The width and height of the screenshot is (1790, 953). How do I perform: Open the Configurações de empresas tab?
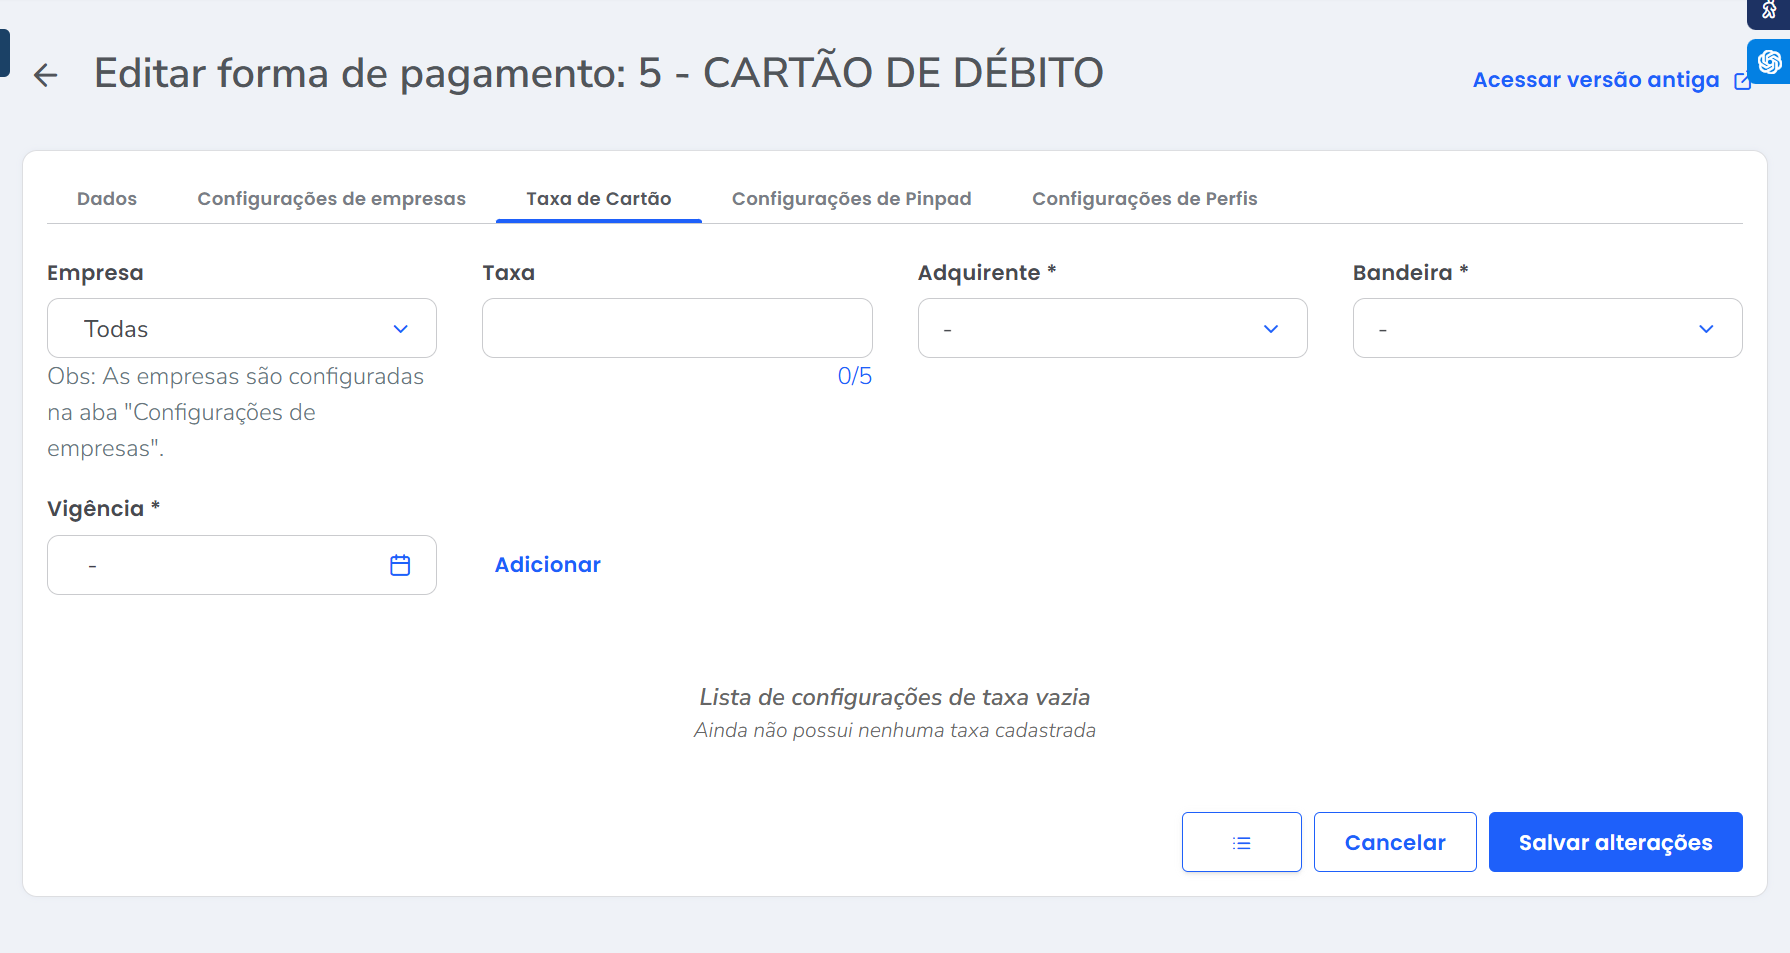pos(331,199)
